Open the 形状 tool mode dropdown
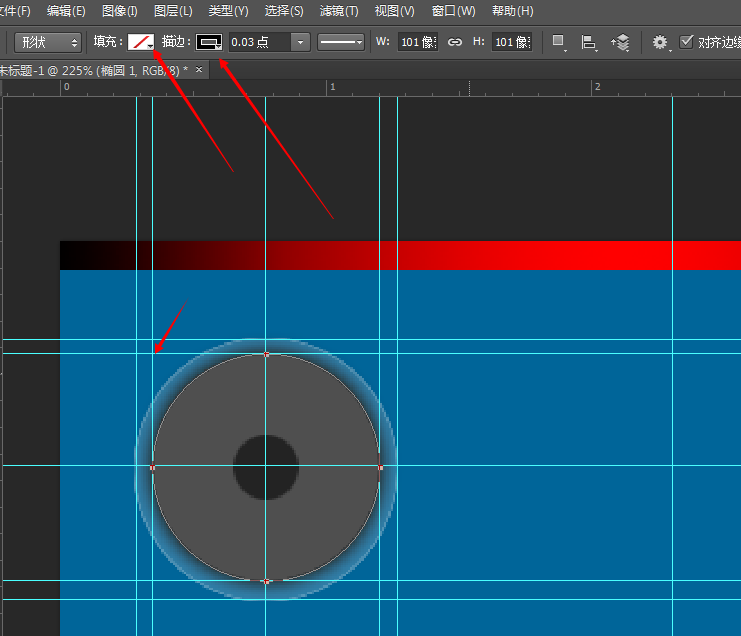 (48, 43)
